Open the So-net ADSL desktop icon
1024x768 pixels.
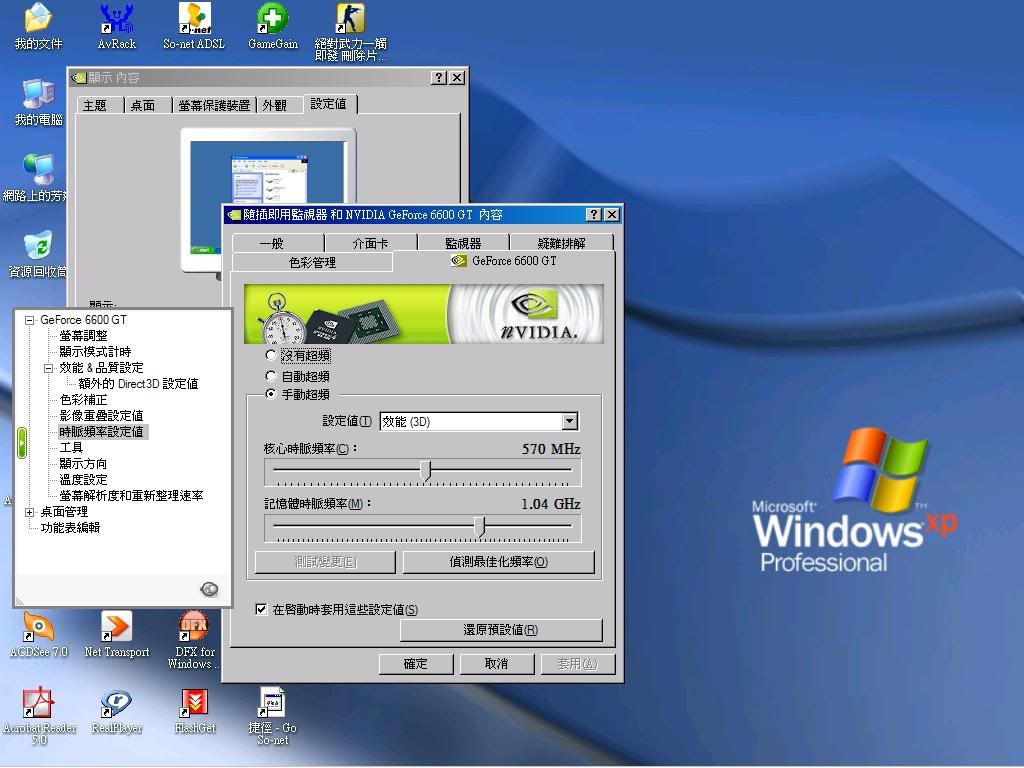[194, 19]
